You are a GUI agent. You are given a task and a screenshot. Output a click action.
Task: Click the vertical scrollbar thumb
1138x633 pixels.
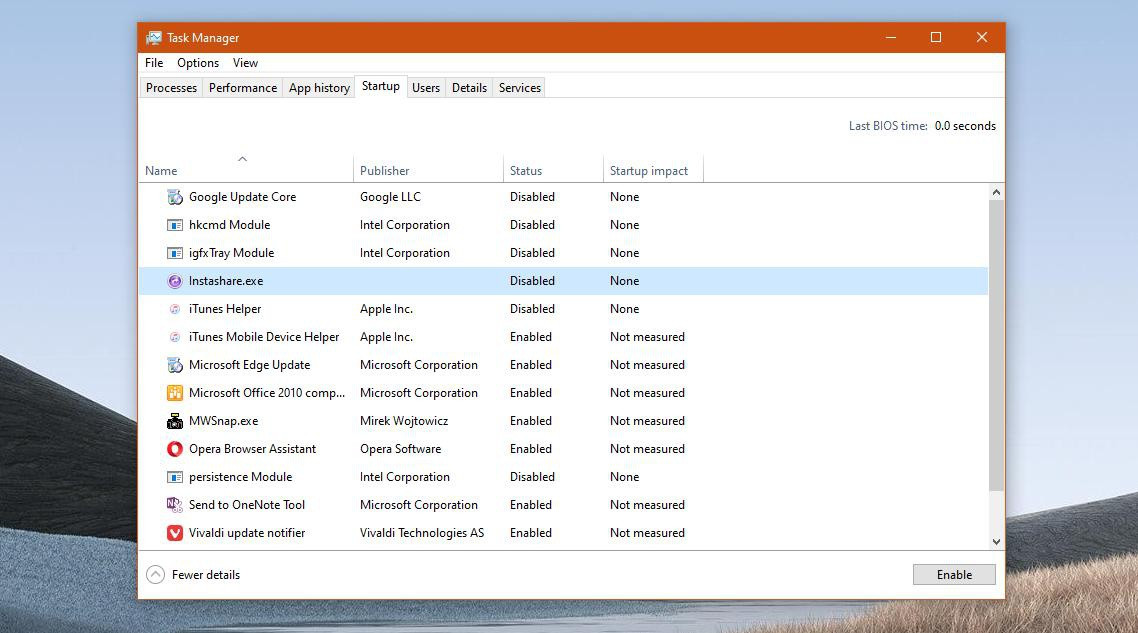pyautogui.click(x=996, y=345)
